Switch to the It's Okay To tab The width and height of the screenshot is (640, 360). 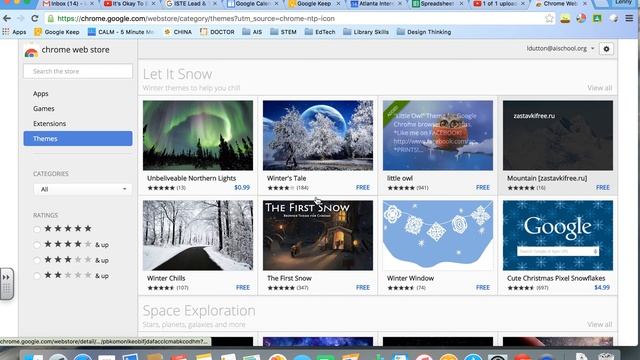130,4
